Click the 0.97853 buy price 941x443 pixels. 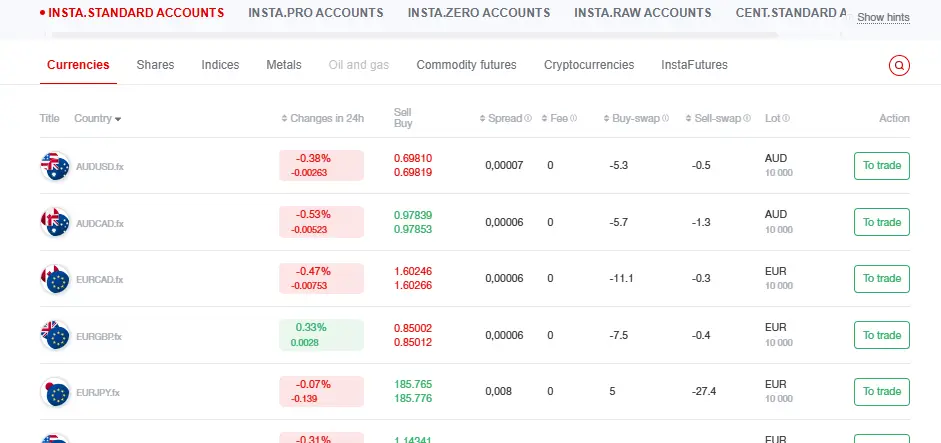point(413,229)
